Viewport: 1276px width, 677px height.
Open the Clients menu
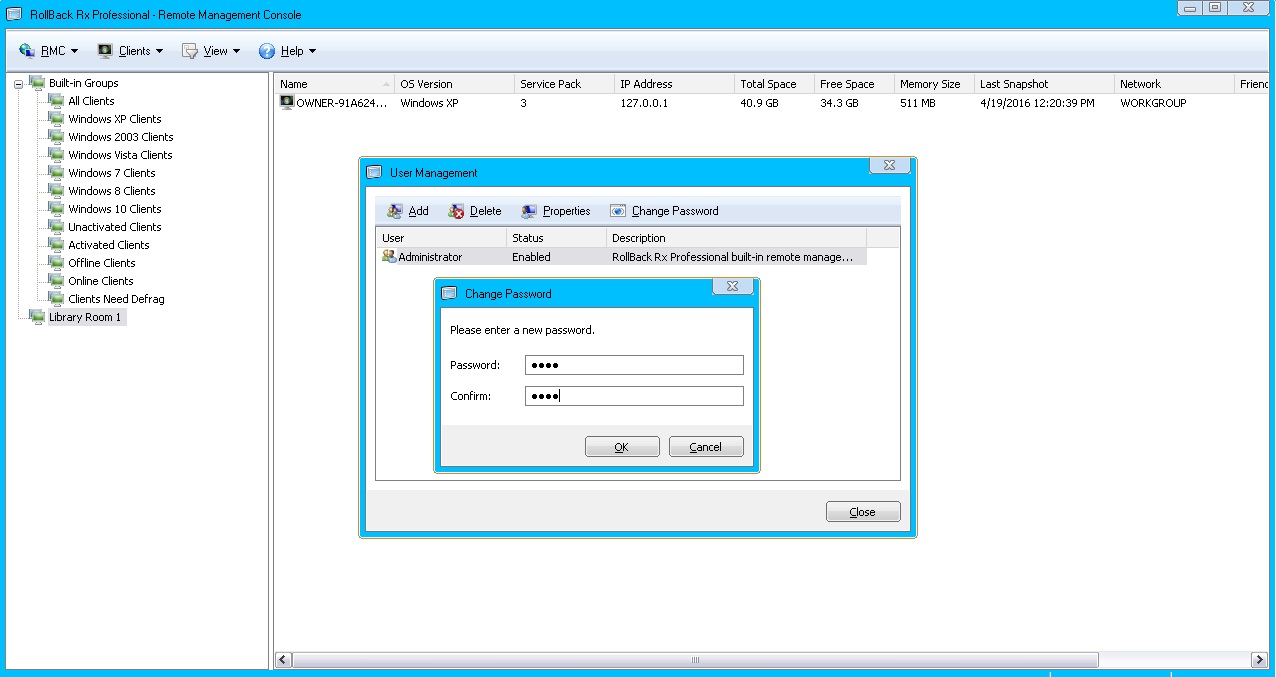click(x=130, y=51)
